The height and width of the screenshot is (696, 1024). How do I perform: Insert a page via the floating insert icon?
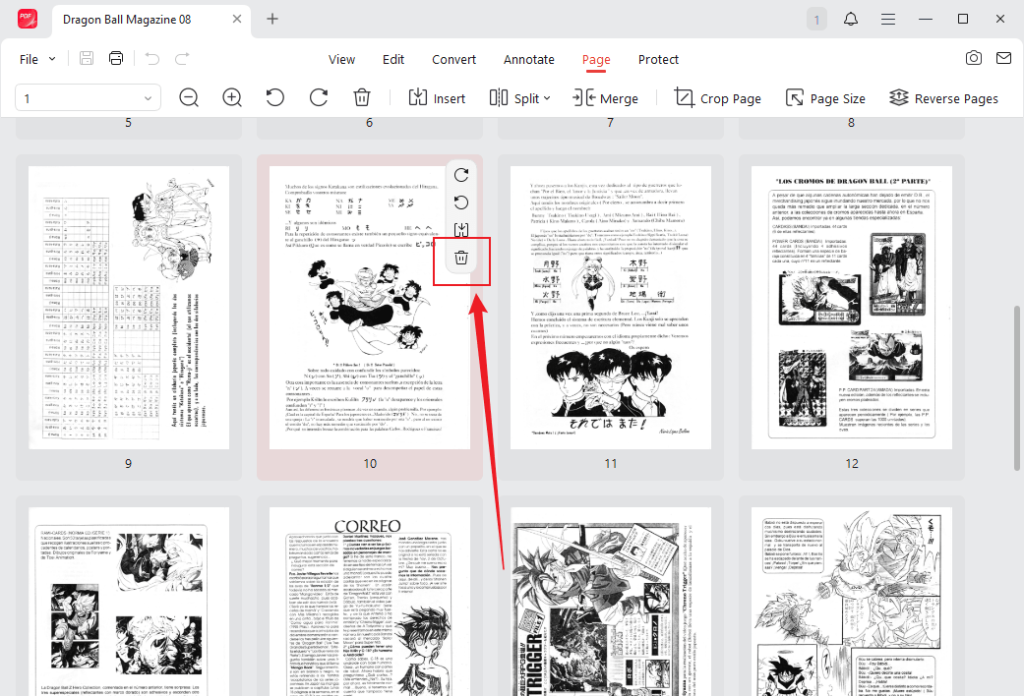461,228
